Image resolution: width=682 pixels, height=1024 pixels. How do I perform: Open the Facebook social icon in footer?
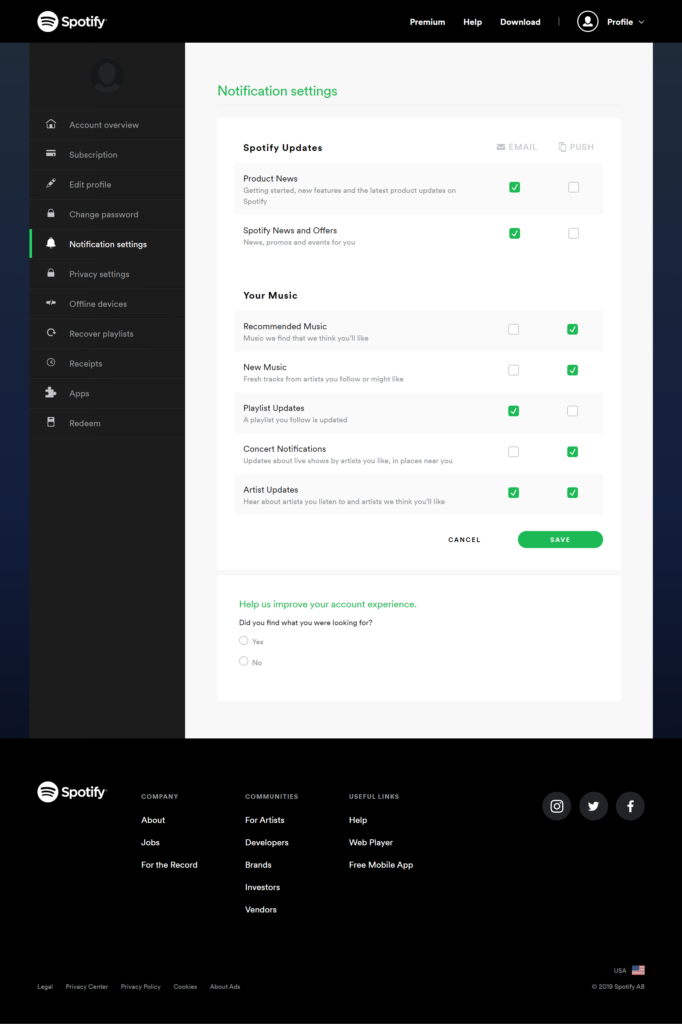630,806
